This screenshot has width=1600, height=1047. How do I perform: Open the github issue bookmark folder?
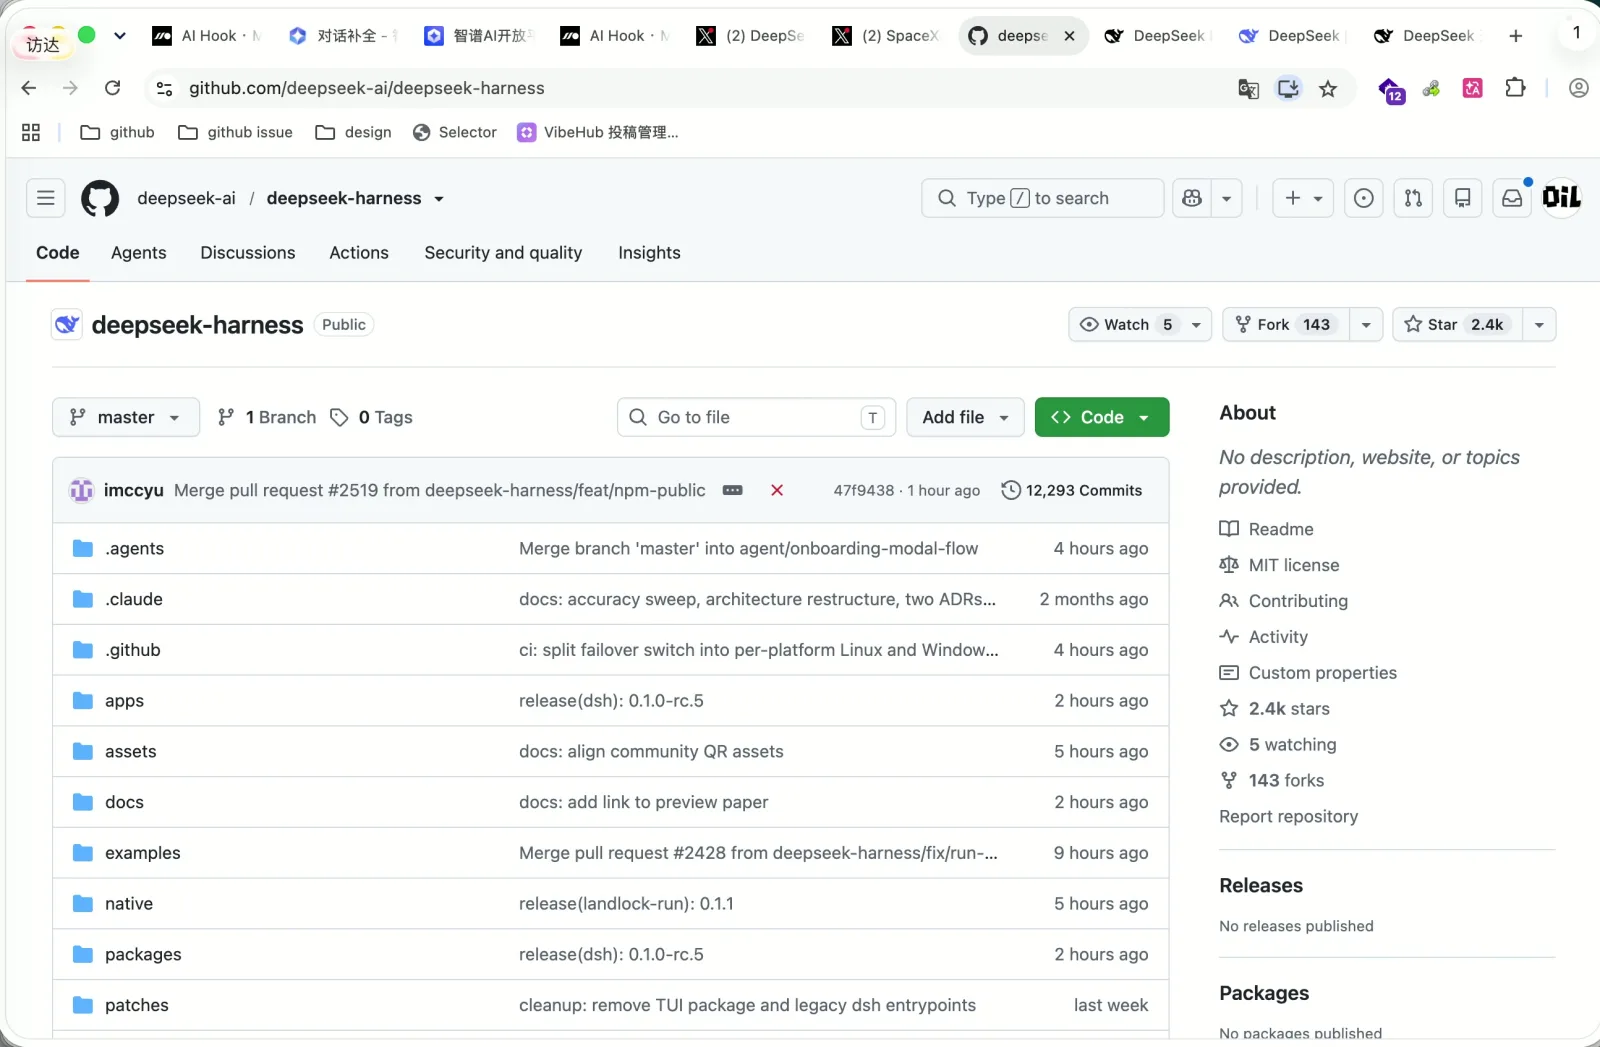point(236,132)
